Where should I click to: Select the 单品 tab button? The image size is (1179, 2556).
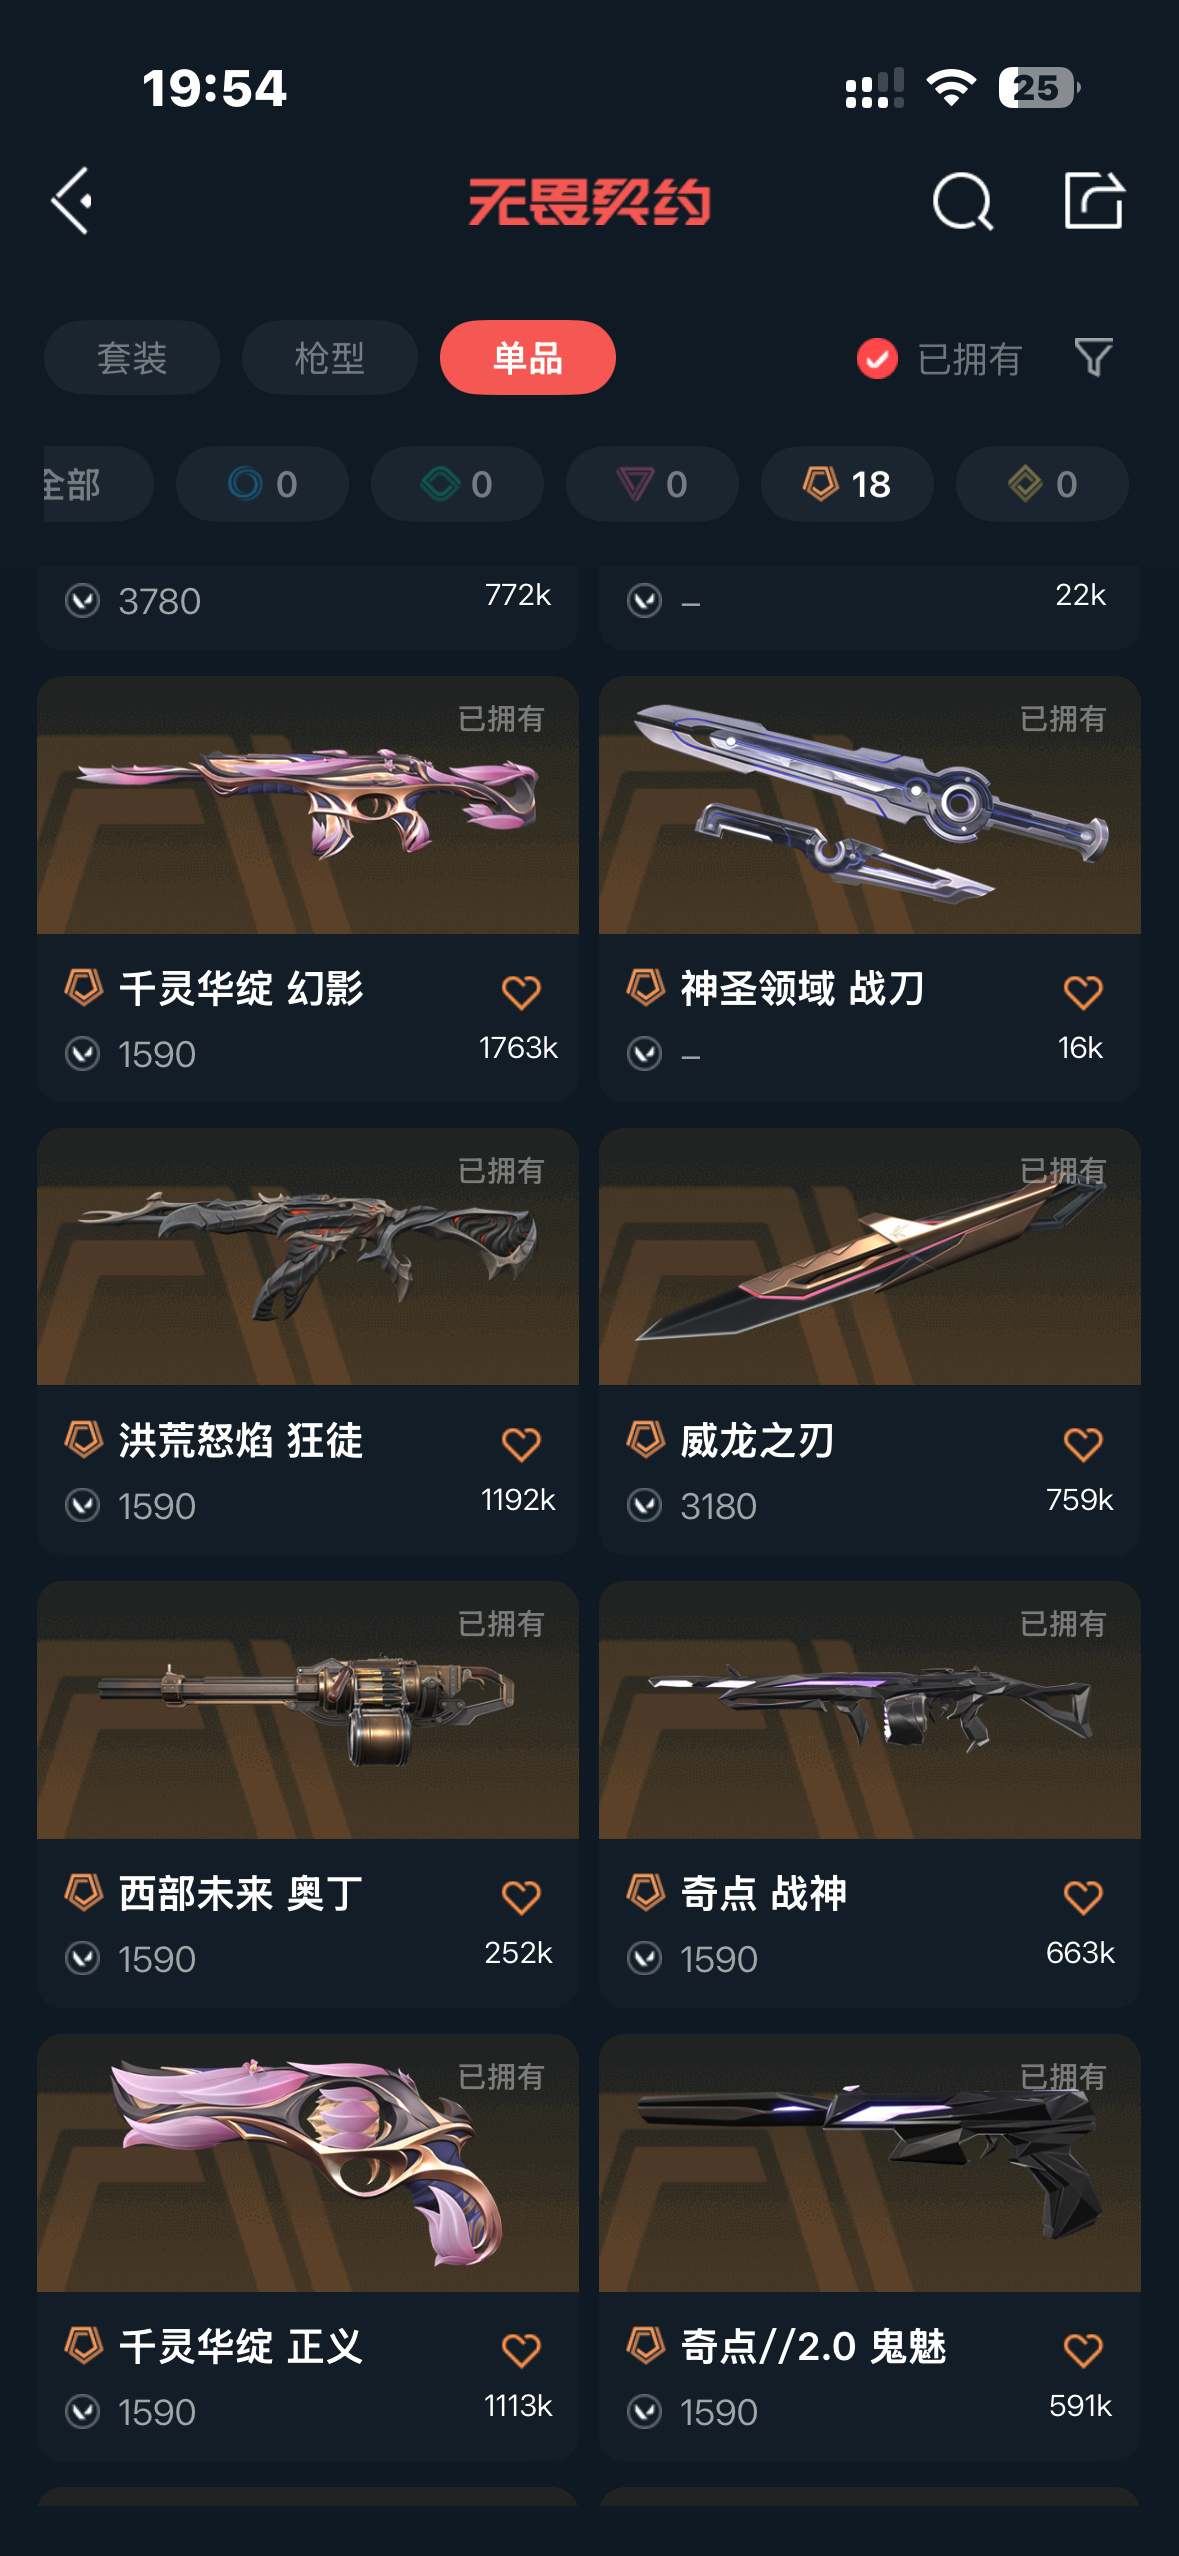click(527, 357)
